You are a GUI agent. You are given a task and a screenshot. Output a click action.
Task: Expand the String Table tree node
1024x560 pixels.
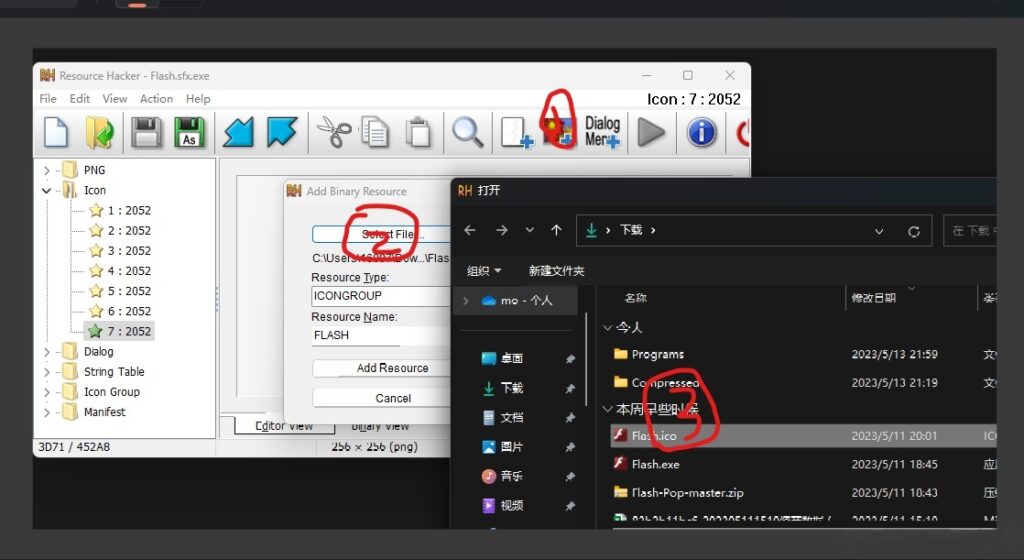(x=46, y=372)
